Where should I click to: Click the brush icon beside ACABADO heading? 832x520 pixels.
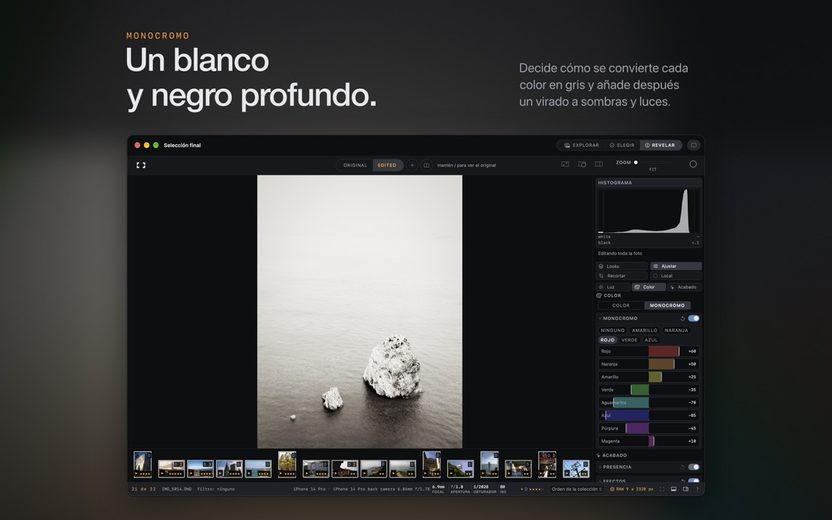(x=599, y=455)
